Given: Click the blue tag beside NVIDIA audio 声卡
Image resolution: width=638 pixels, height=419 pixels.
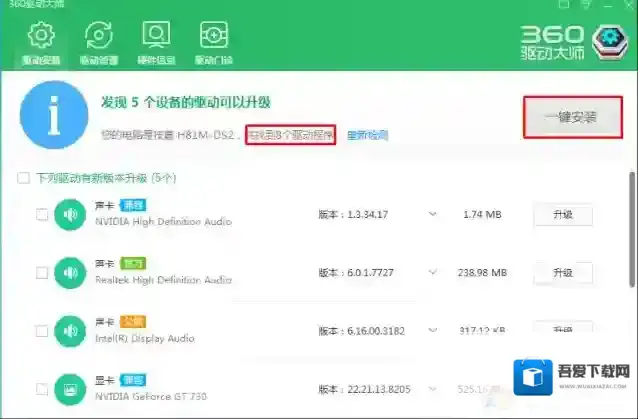Looking at the screenshot, I should 133,205.
